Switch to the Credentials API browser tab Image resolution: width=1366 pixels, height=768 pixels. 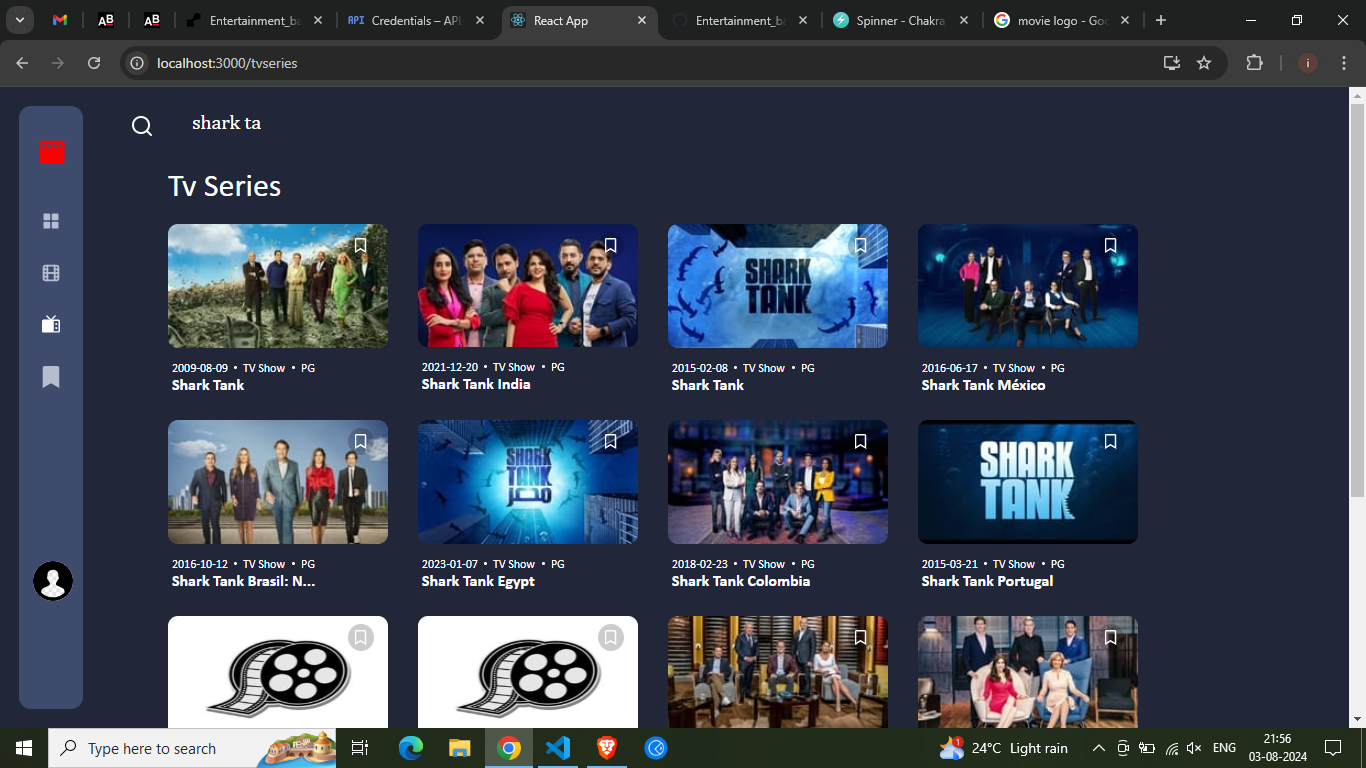(417, 20)
